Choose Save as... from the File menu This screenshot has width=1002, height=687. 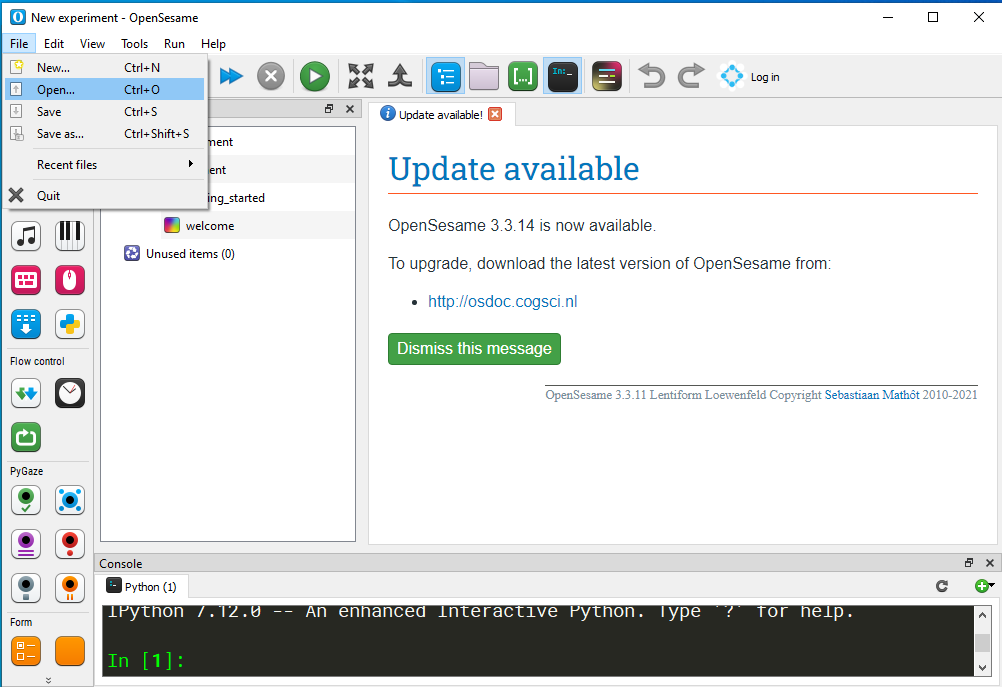(x=105, y=134)
